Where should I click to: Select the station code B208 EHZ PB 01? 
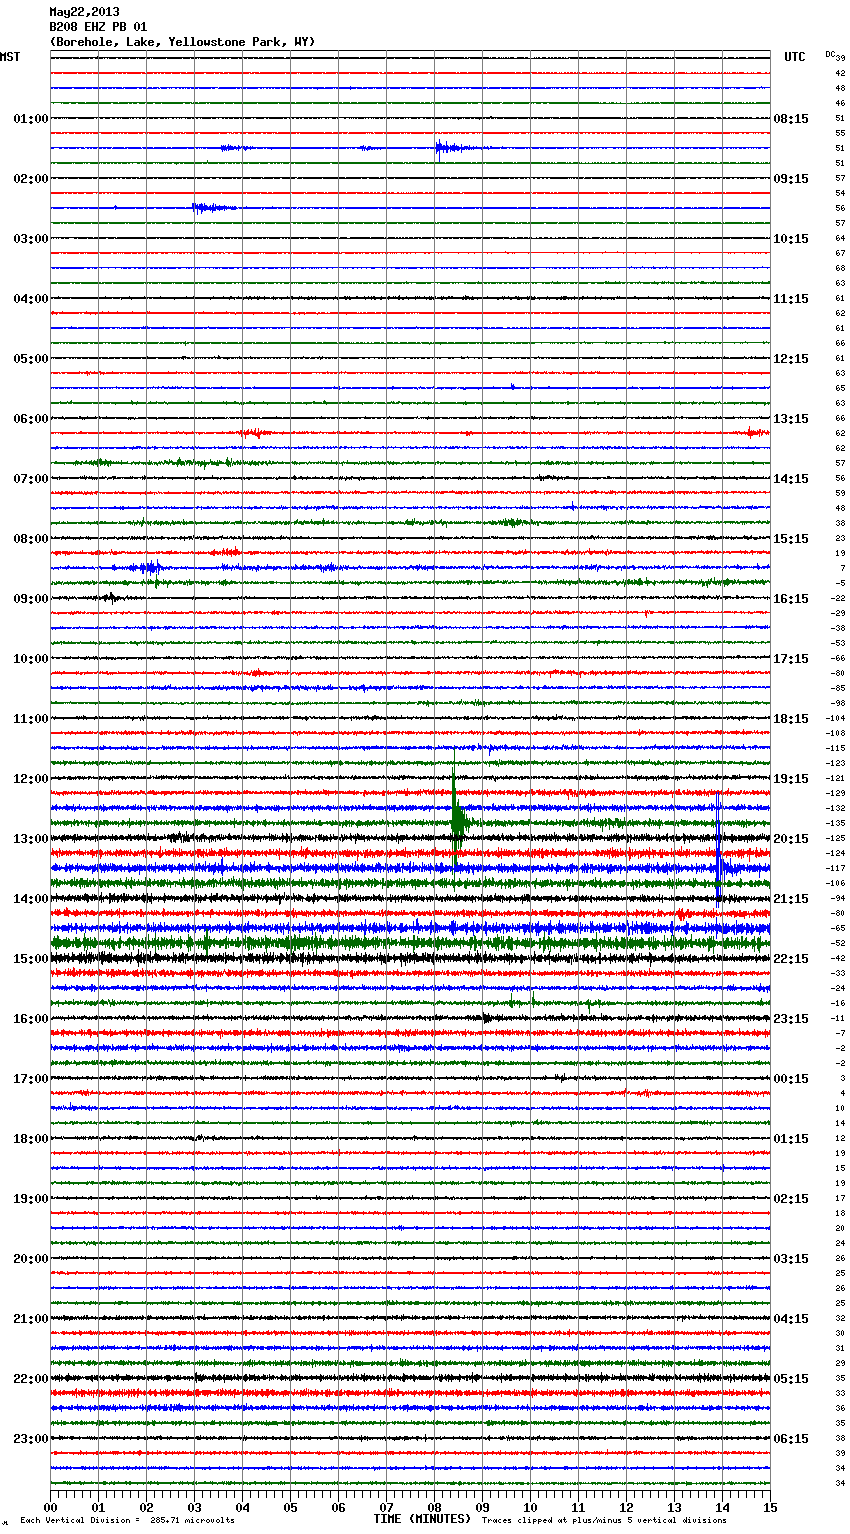98,27
